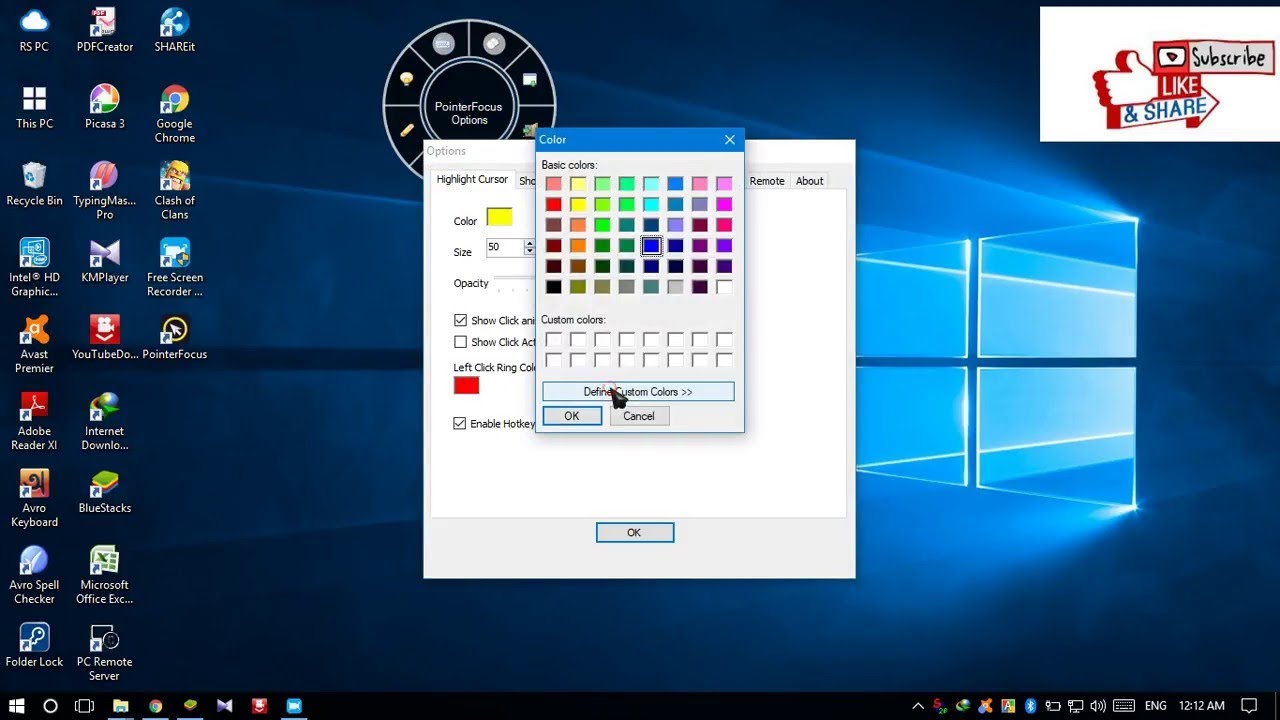This screenshot has width=1280, height=720.
Task: Select Avro Spell Checker desktop icon
Action: pyautogui.click(x=34, y=576)
